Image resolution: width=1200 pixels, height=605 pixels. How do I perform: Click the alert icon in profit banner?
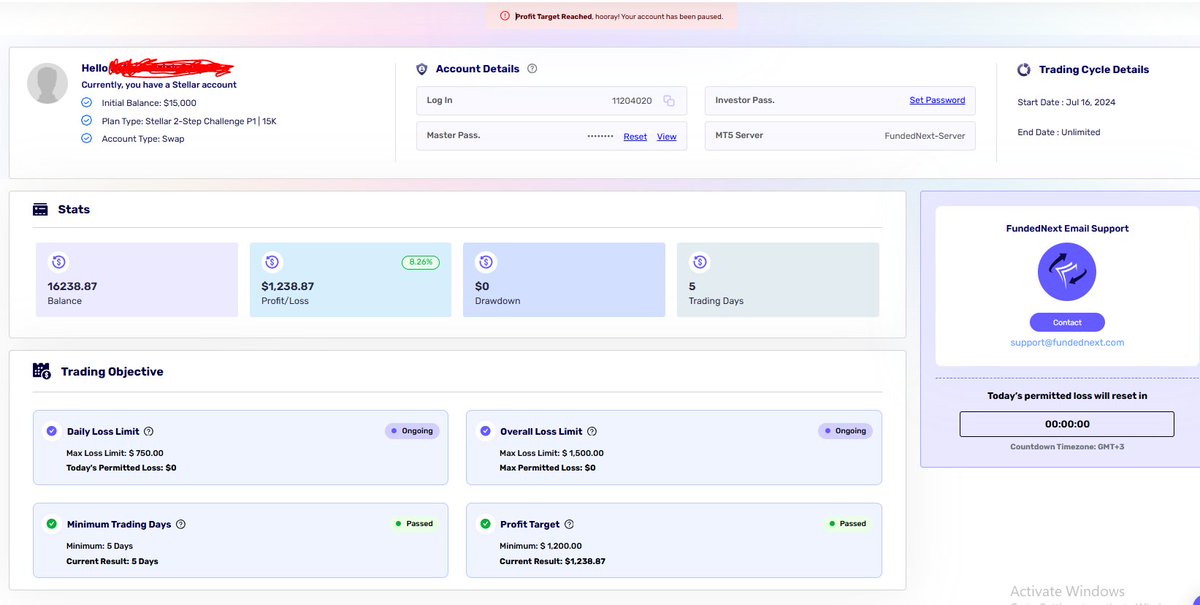tap(505, 16)
